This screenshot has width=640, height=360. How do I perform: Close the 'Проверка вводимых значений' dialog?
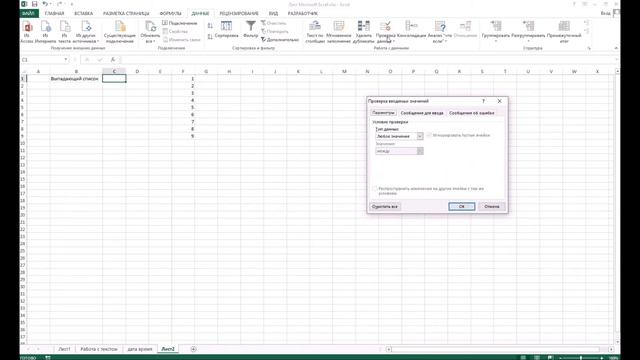(499, 101)
